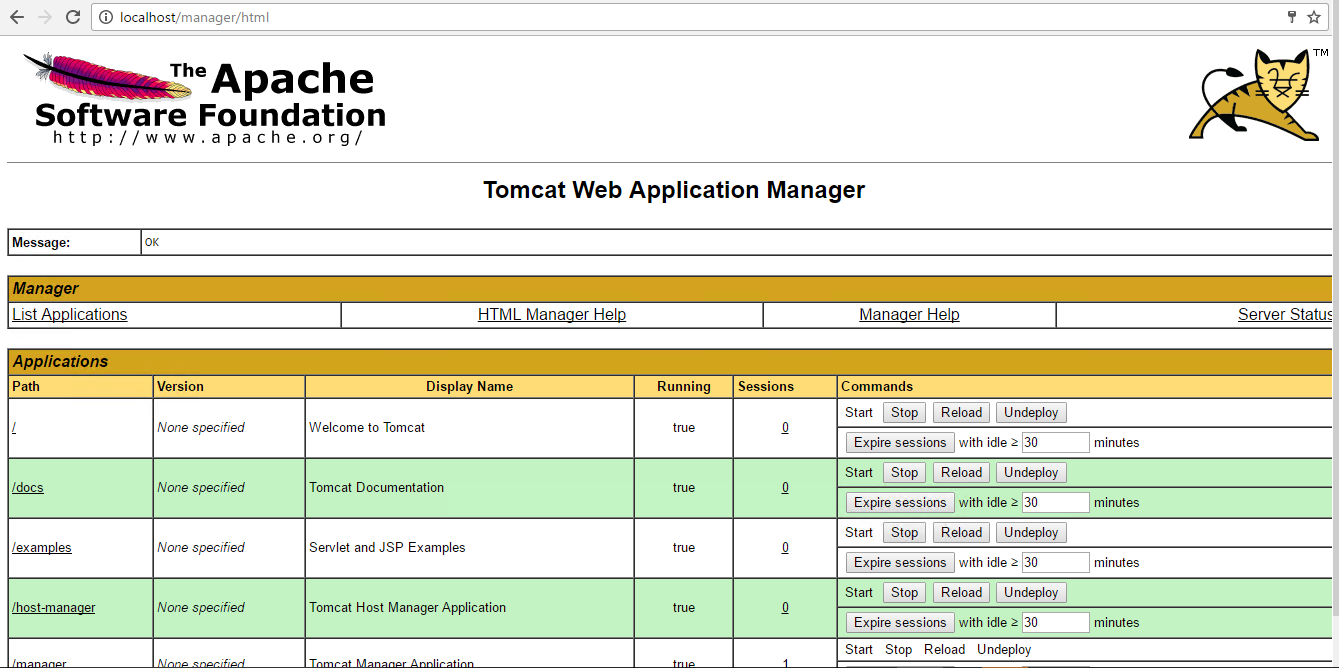The width and height of the screenshot is (1339, 668).
Task: Click the saved password key icon
Action: coord(1291,17)
